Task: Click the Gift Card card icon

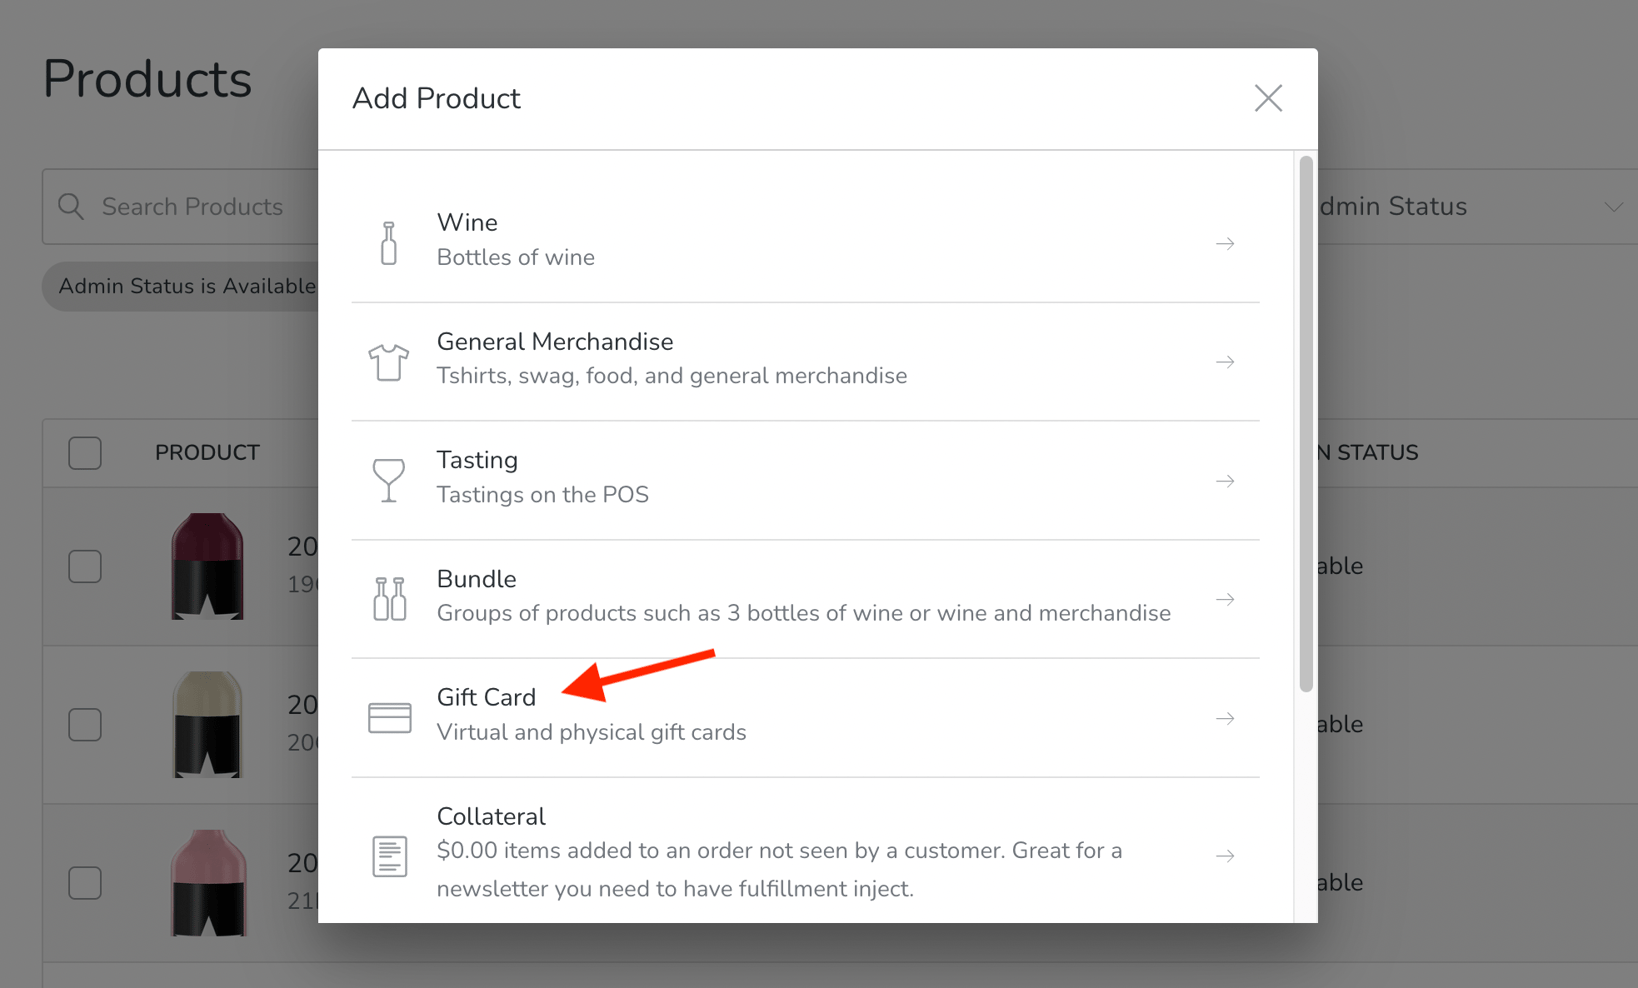Action: tap(389, 717)
